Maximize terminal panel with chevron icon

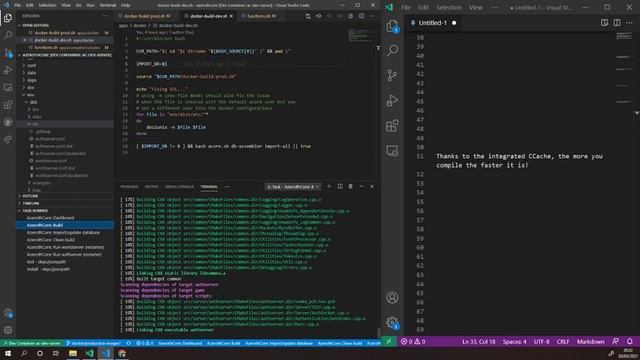click(x=361, y=187)
